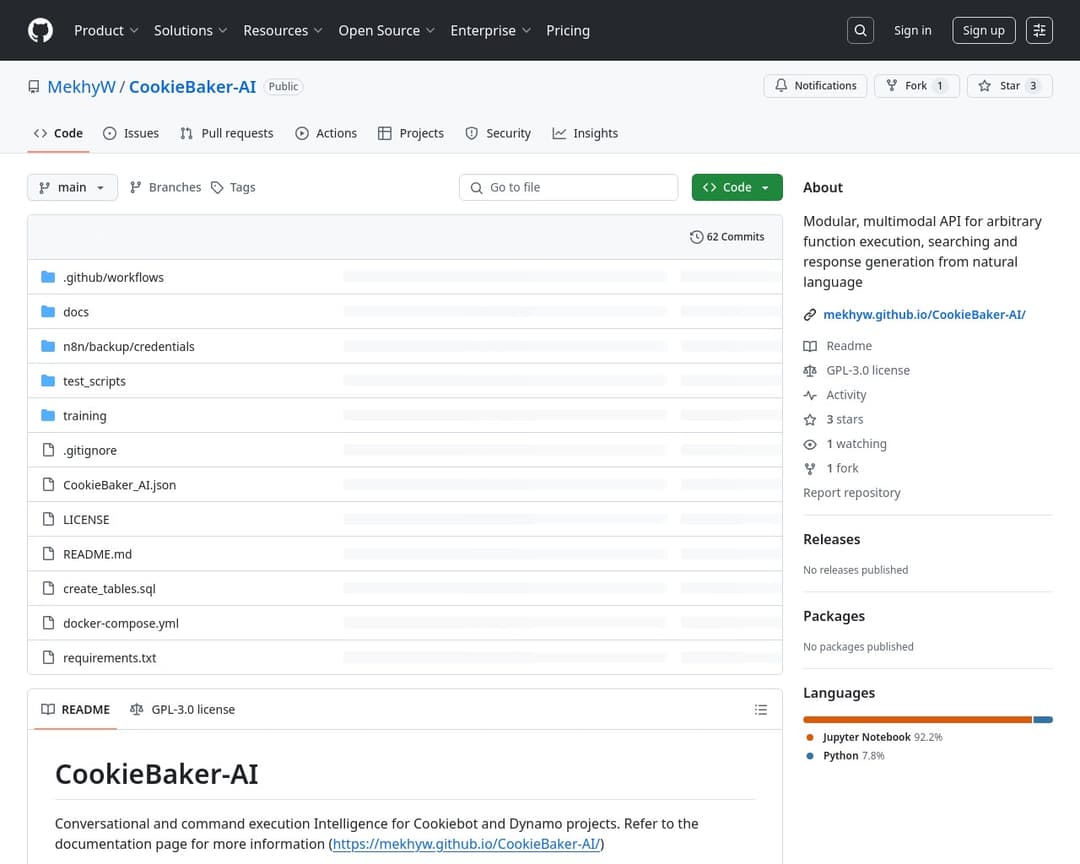Viewport: 1080px width, 864px height.
Task: Click the book icon beside Readme
Action: pyautogui.click(x=810, y=346)
